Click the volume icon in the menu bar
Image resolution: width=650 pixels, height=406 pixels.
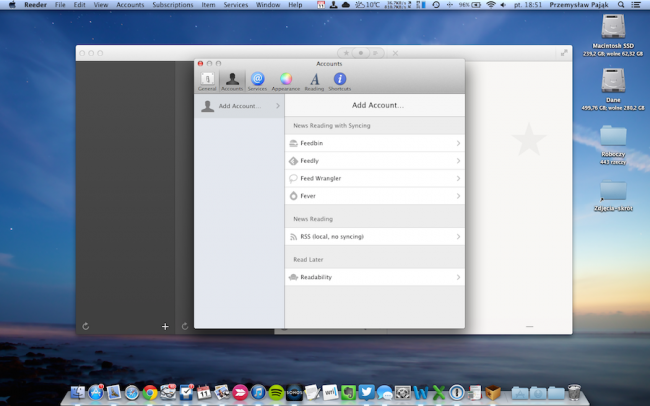503,5
